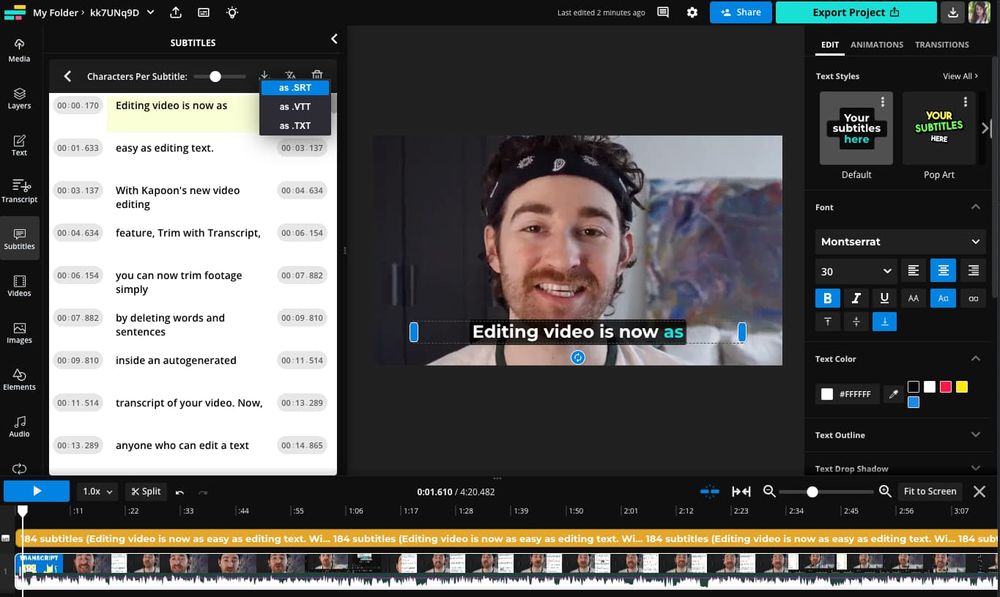1000x597 pixels.
Task: Open the font size dropdown showing 30
Action: pos(855,270)
